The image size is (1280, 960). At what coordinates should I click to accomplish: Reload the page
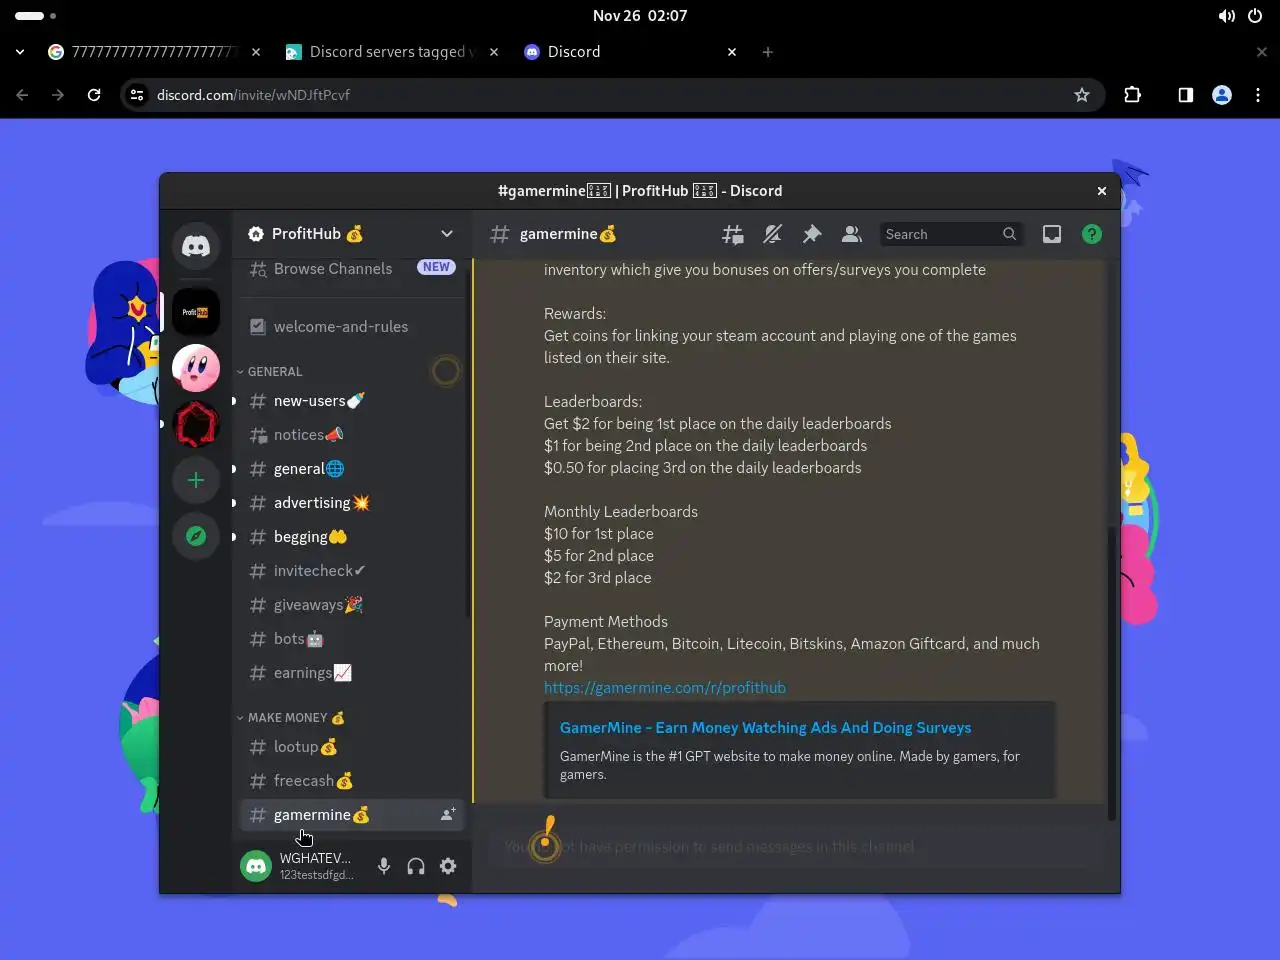click(x=94, y=95)
